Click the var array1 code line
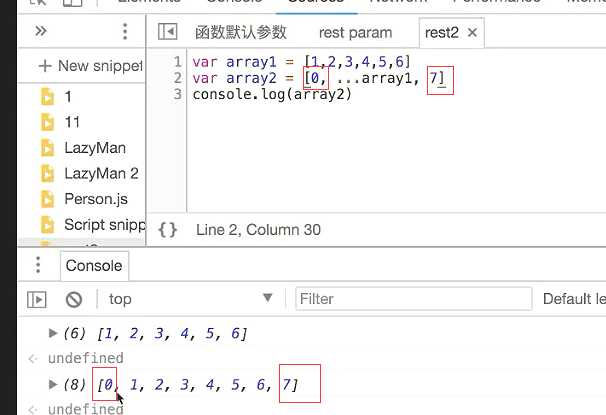606x415 pixels. pos(301,62)
